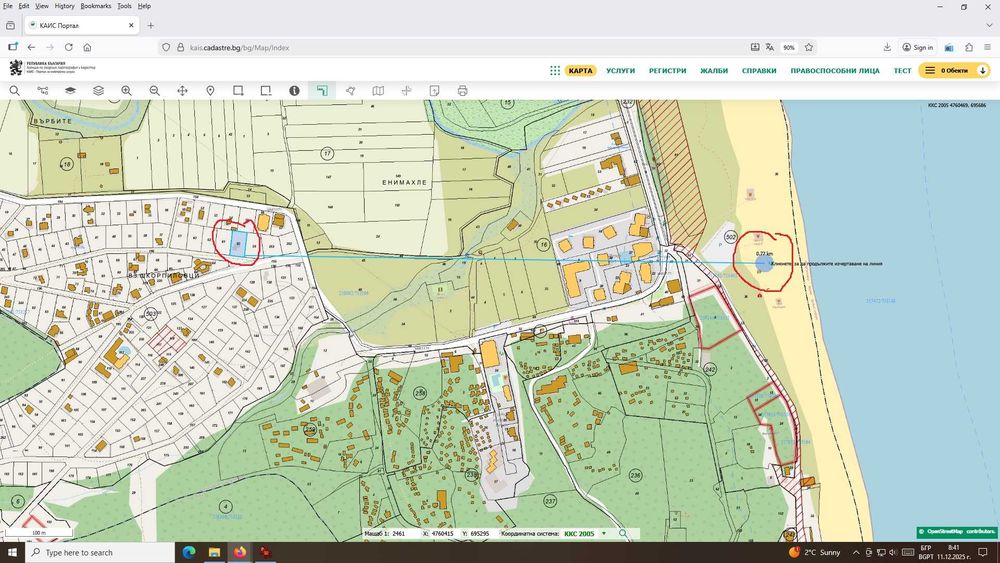Bookmark this page with star icon
The height and width of the screenshot is (563, 1000).
(x=808, y=47)
